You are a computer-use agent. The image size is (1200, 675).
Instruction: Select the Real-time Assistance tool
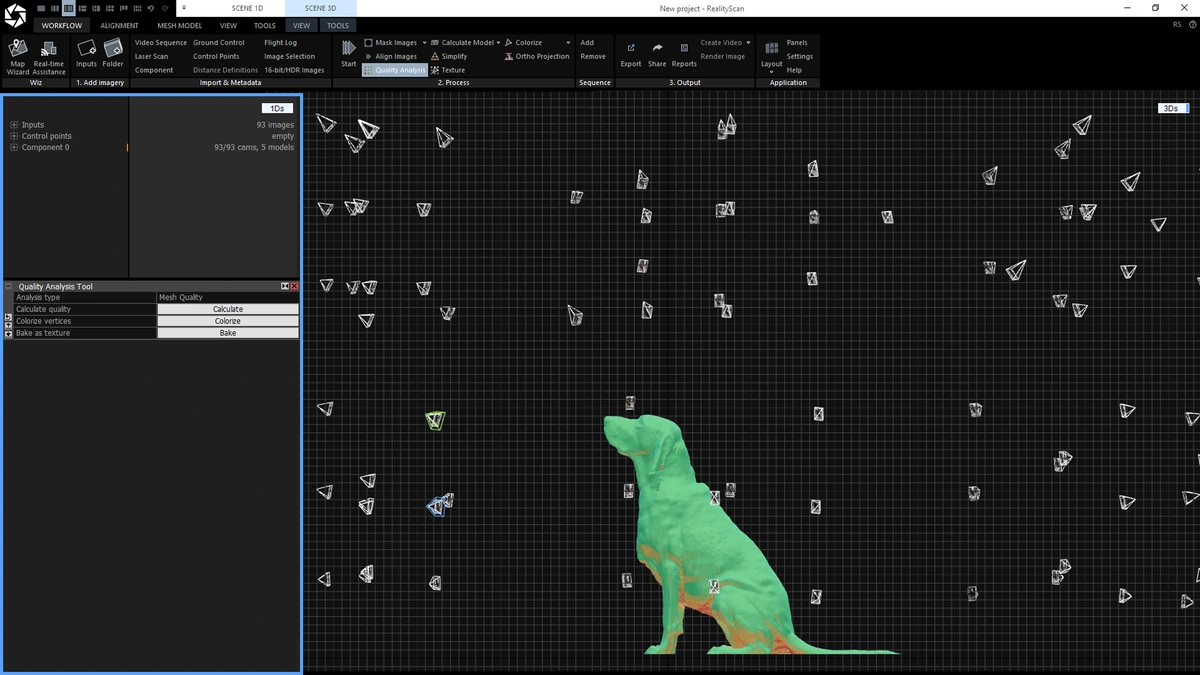pos(48,55)
